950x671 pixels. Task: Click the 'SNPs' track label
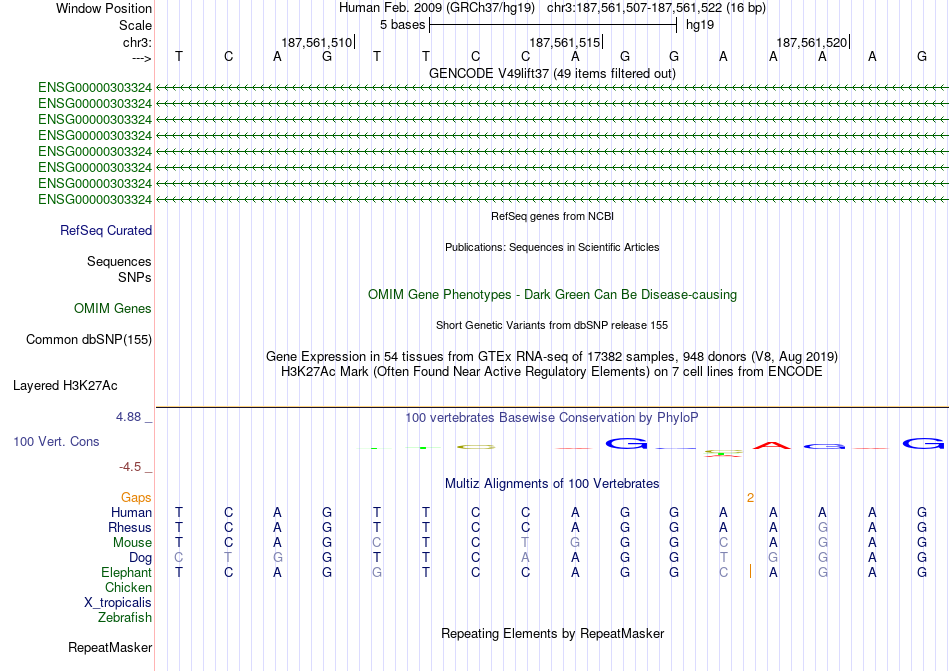135,277
